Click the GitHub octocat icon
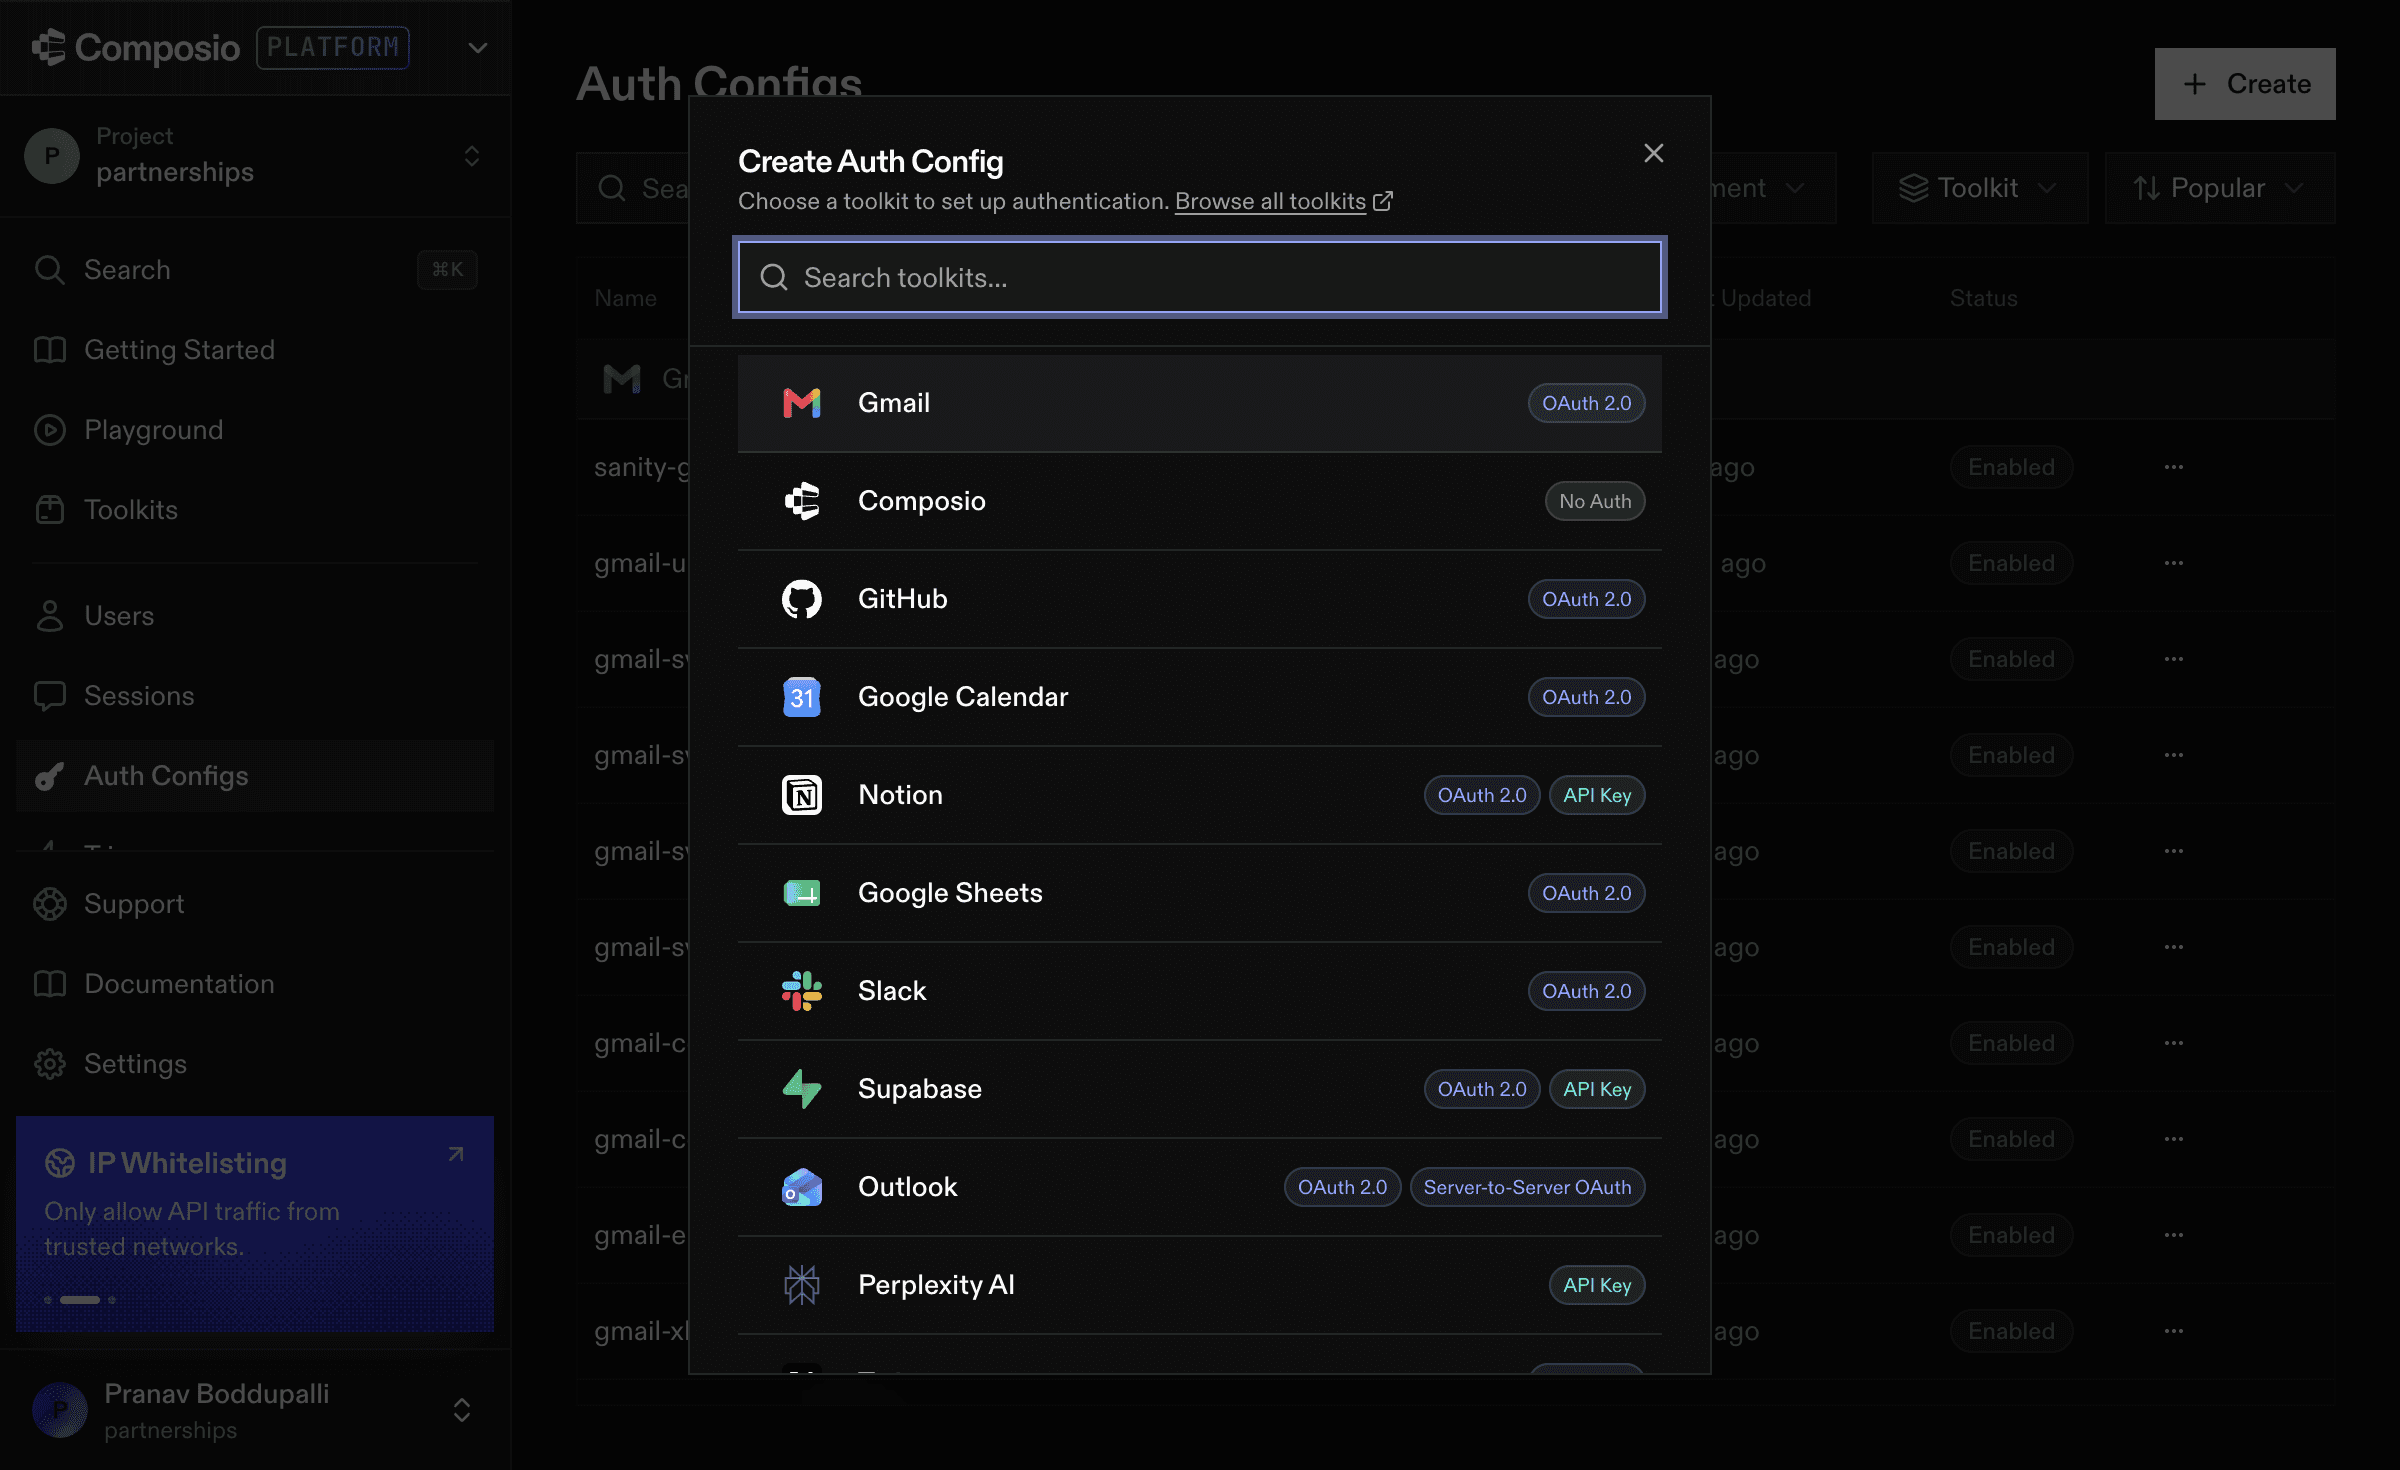2400x1470 pixels. coord(801,599)
